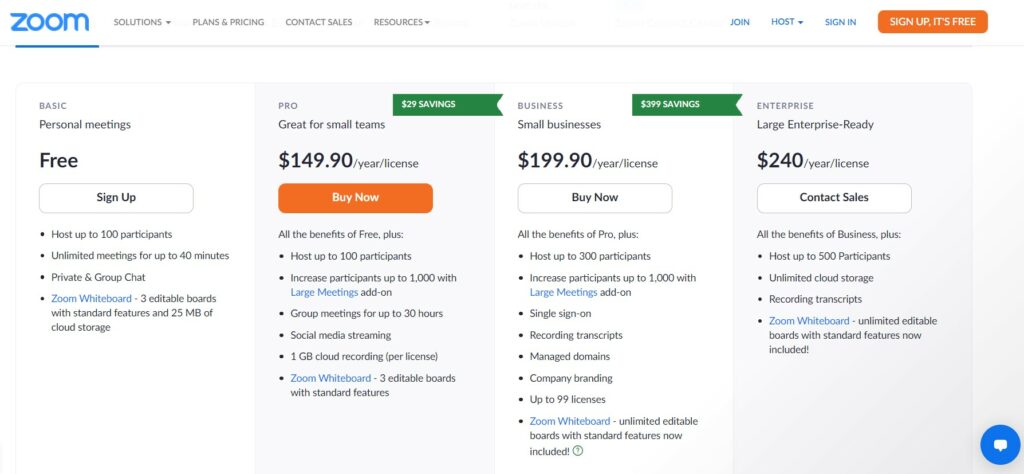Expand the Resources dropdown menu
Screen dimensions: 1024x474
[x=402, y=22]
